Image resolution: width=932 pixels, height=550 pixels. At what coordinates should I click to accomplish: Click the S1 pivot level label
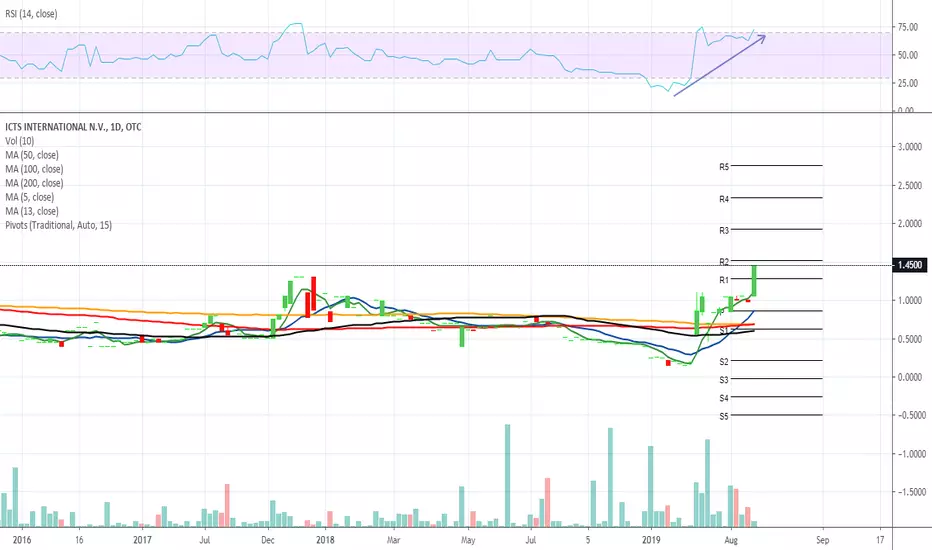[724, 331]
